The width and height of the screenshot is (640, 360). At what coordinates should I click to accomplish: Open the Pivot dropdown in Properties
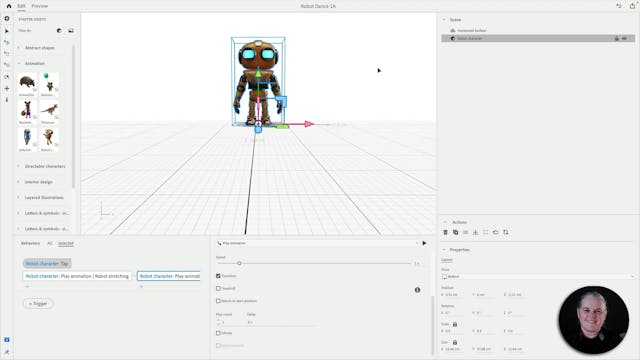tap(538, 277)
